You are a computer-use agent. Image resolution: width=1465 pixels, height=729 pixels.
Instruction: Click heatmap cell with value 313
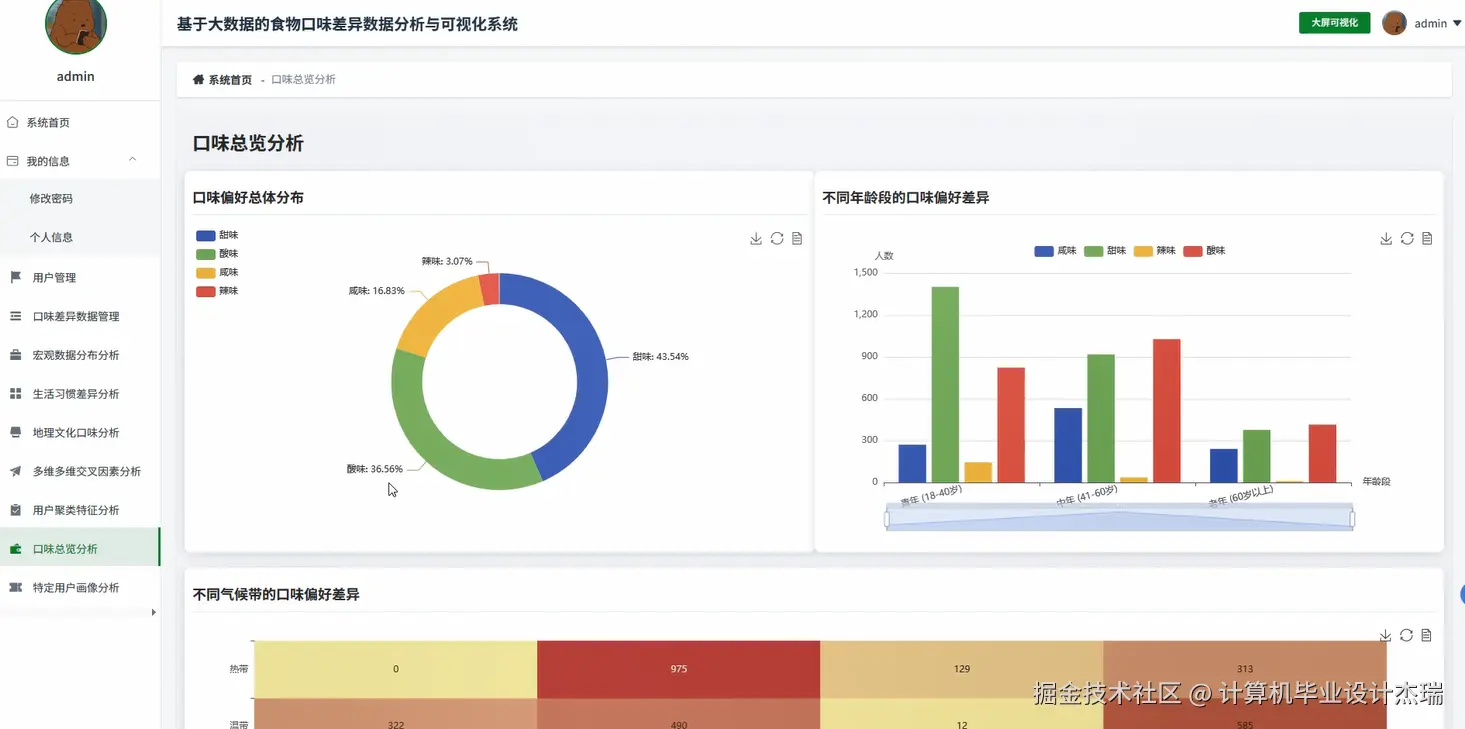(x=1245, y=669)
